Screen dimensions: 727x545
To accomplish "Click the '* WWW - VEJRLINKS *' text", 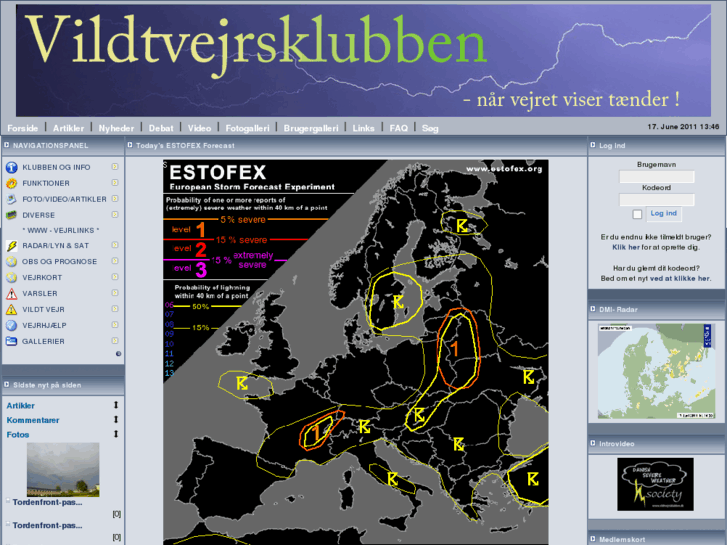I will (61, 231).
